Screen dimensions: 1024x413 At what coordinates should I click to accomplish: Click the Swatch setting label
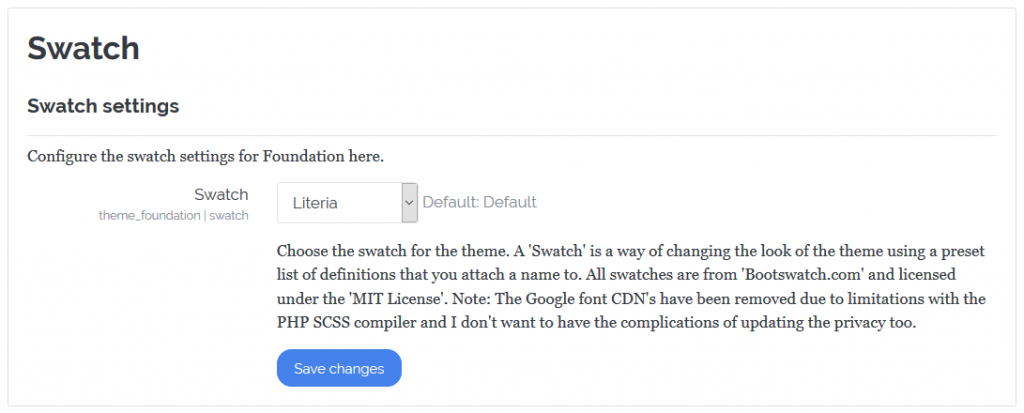pyautogui.click(x=221, y=194)
